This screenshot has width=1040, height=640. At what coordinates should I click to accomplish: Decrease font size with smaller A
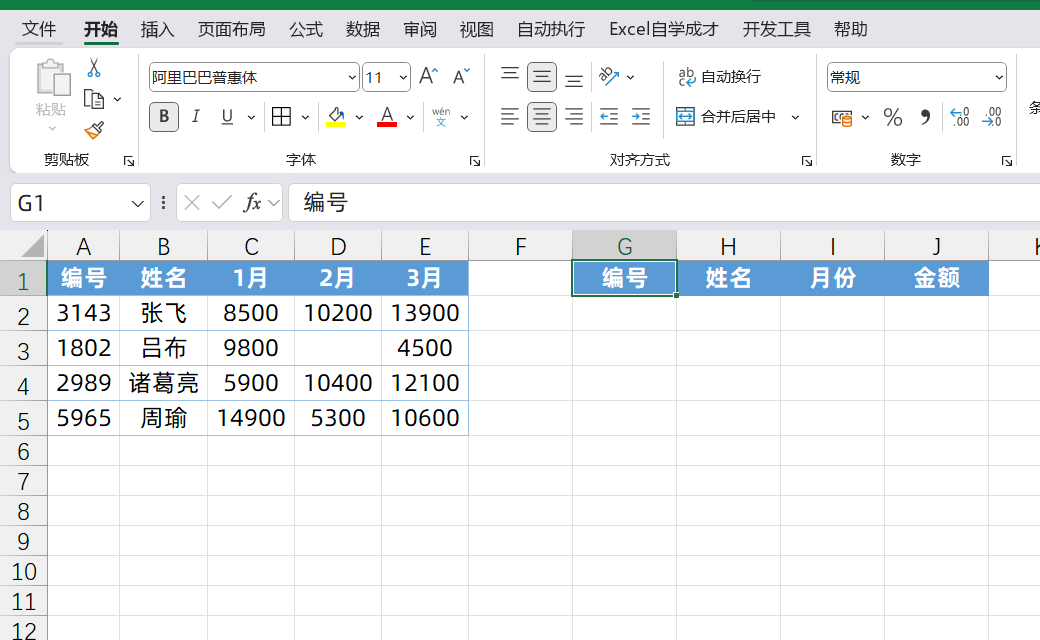[461, 76]
